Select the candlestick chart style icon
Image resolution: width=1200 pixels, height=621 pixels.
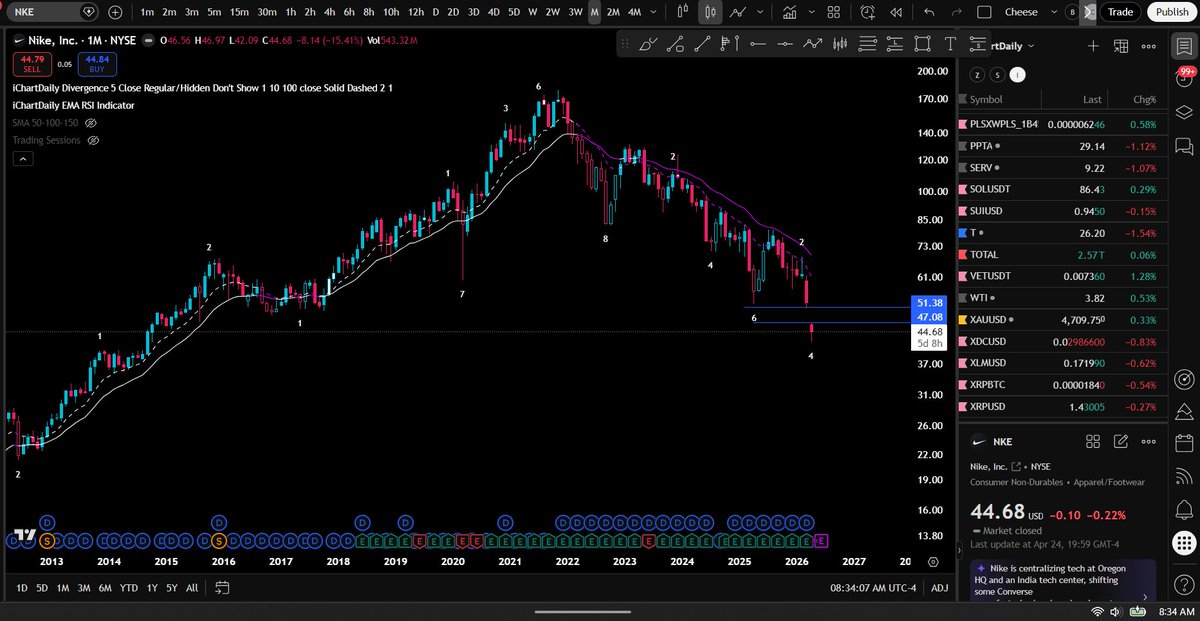[710, 12]
